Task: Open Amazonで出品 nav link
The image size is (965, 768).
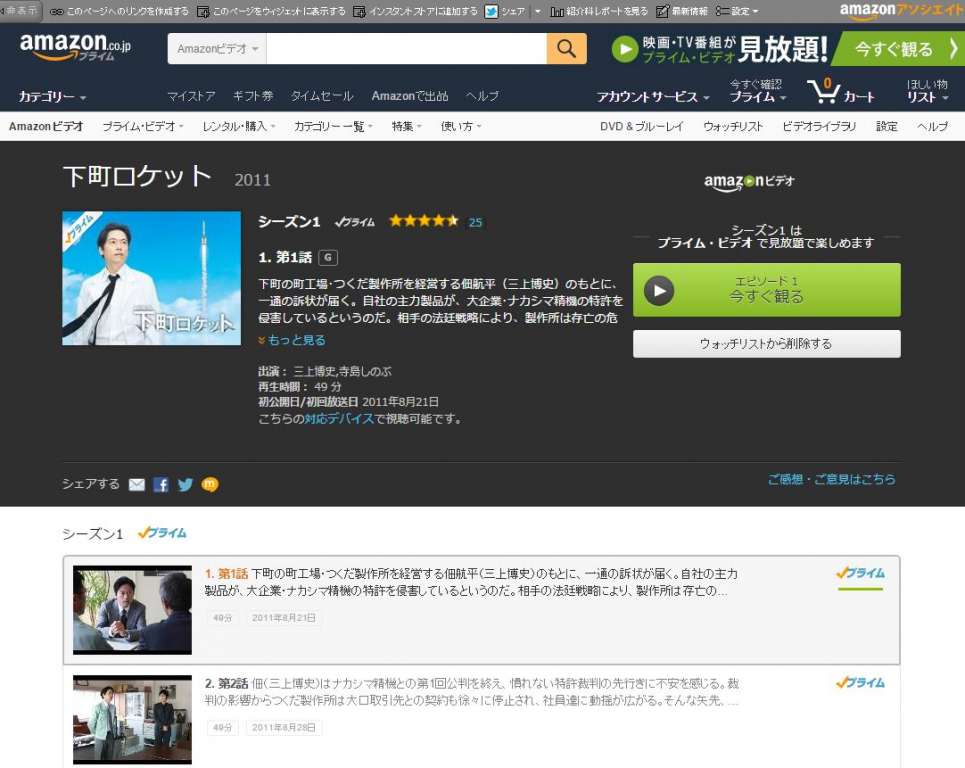Action: (x=410, y=96)
